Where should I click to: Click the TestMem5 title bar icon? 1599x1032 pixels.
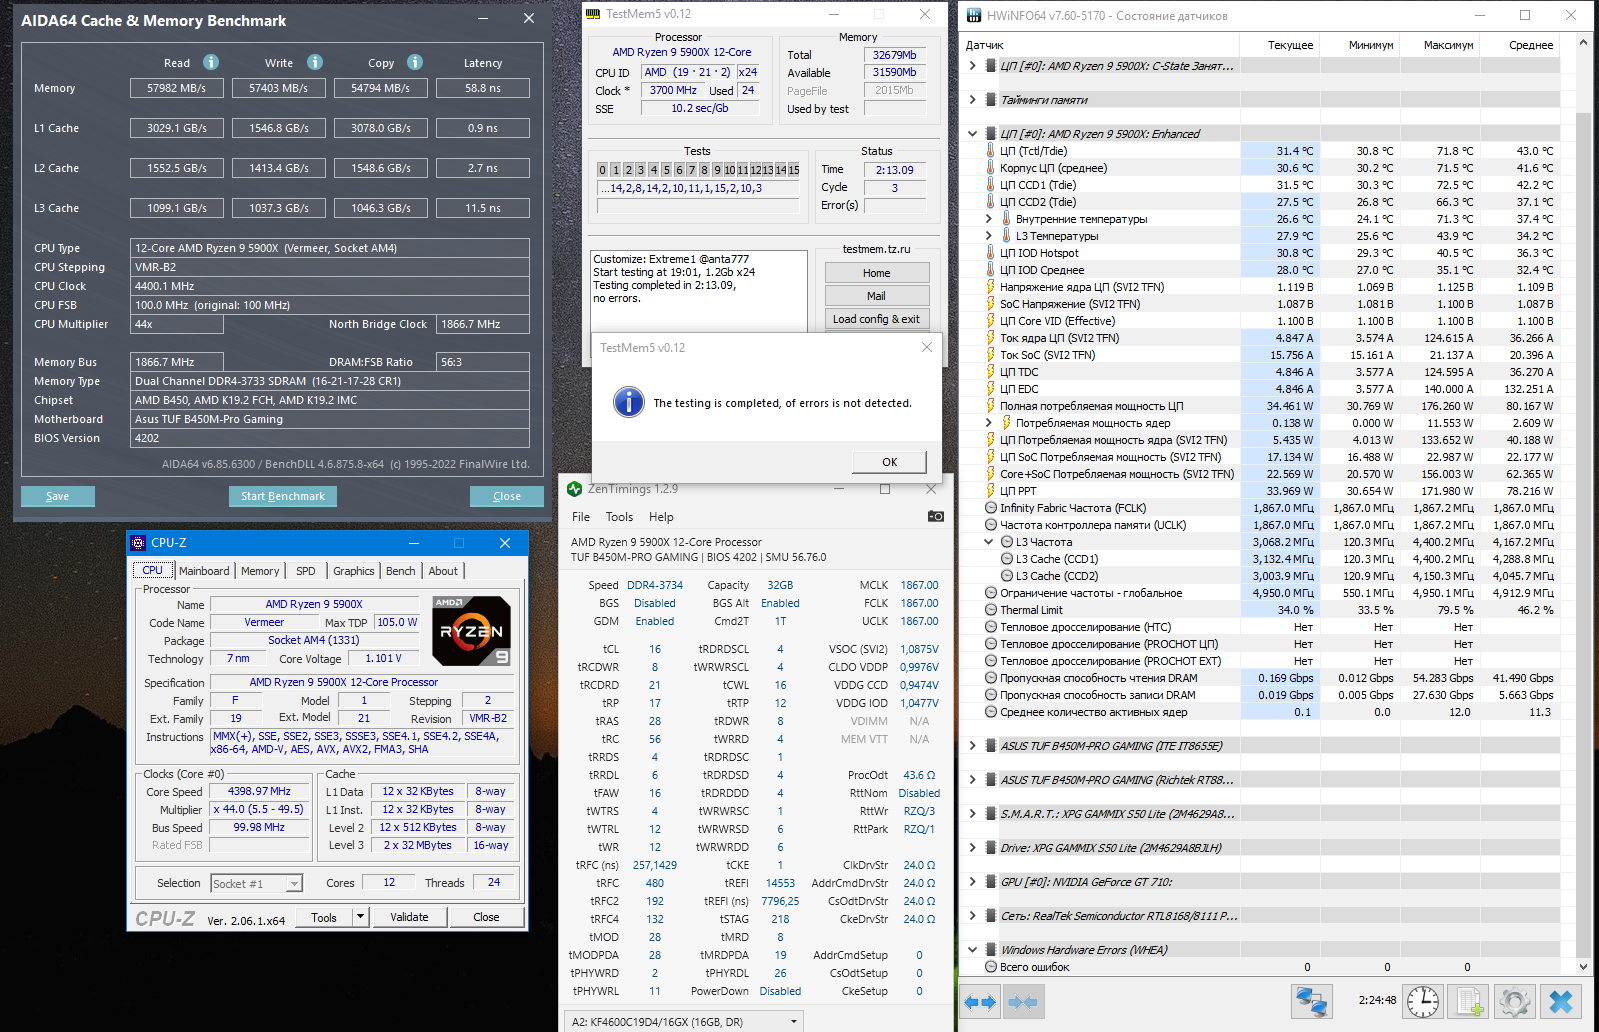(593, 14)
